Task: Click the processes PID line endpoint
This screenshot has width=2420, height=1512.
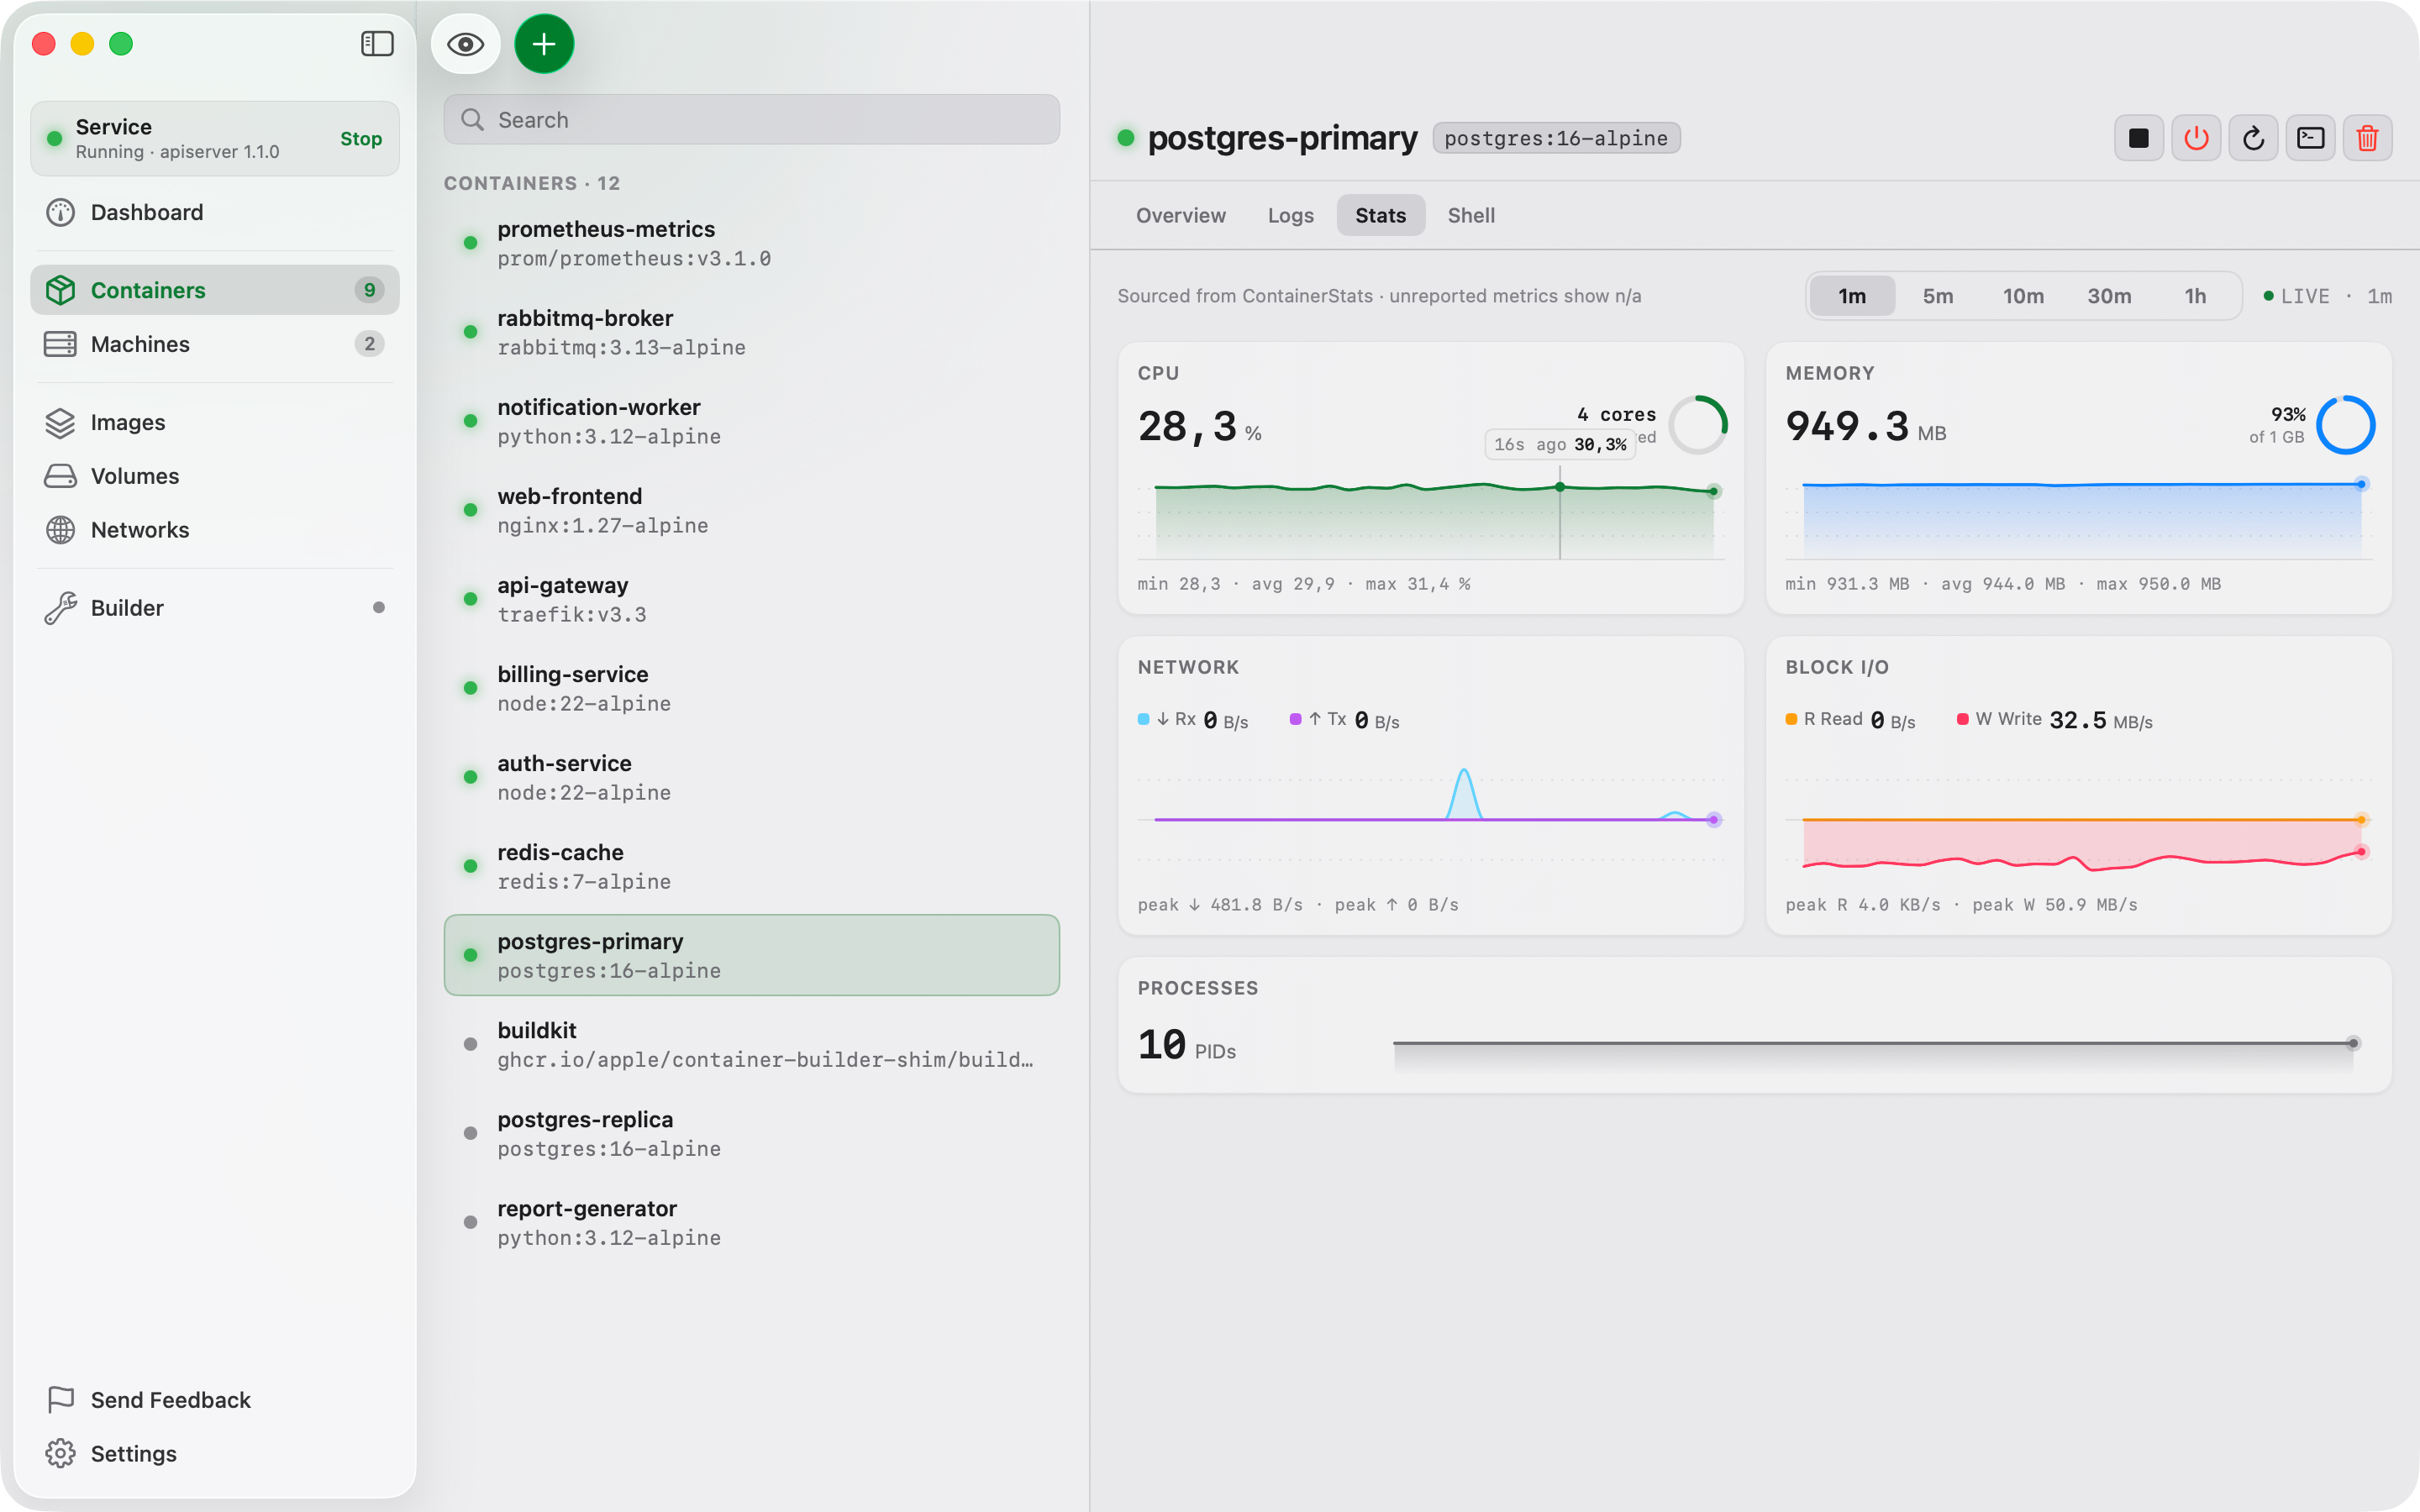Action: (x=2353, y=1043)
